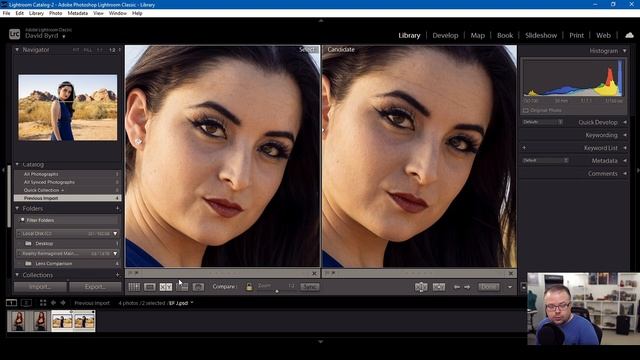
Task: Open toolbar content dropdown arrow
Action: pyautogui.click(x=510, y=287)
